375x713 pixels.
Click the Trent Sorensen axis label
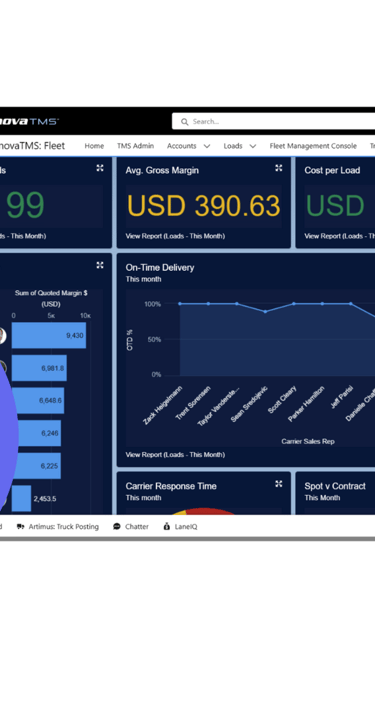[x=193, y=403]
